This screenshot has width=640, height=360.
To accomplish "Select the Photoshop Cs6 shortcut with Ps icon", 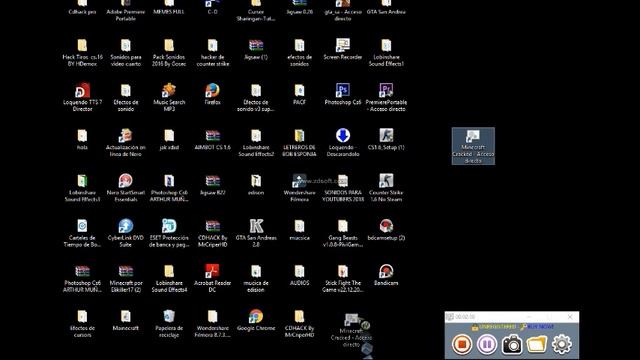I will (x=343, y=95).
